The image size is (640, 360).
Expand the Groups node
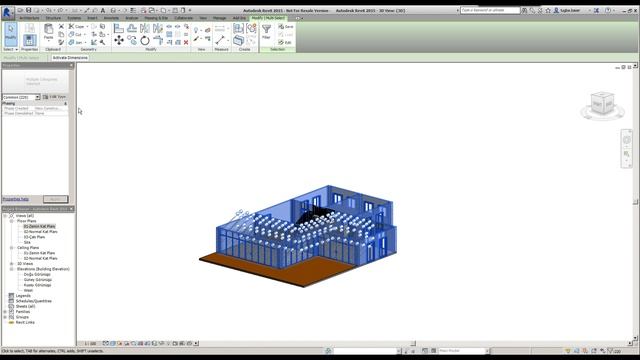tap(5, 317)
